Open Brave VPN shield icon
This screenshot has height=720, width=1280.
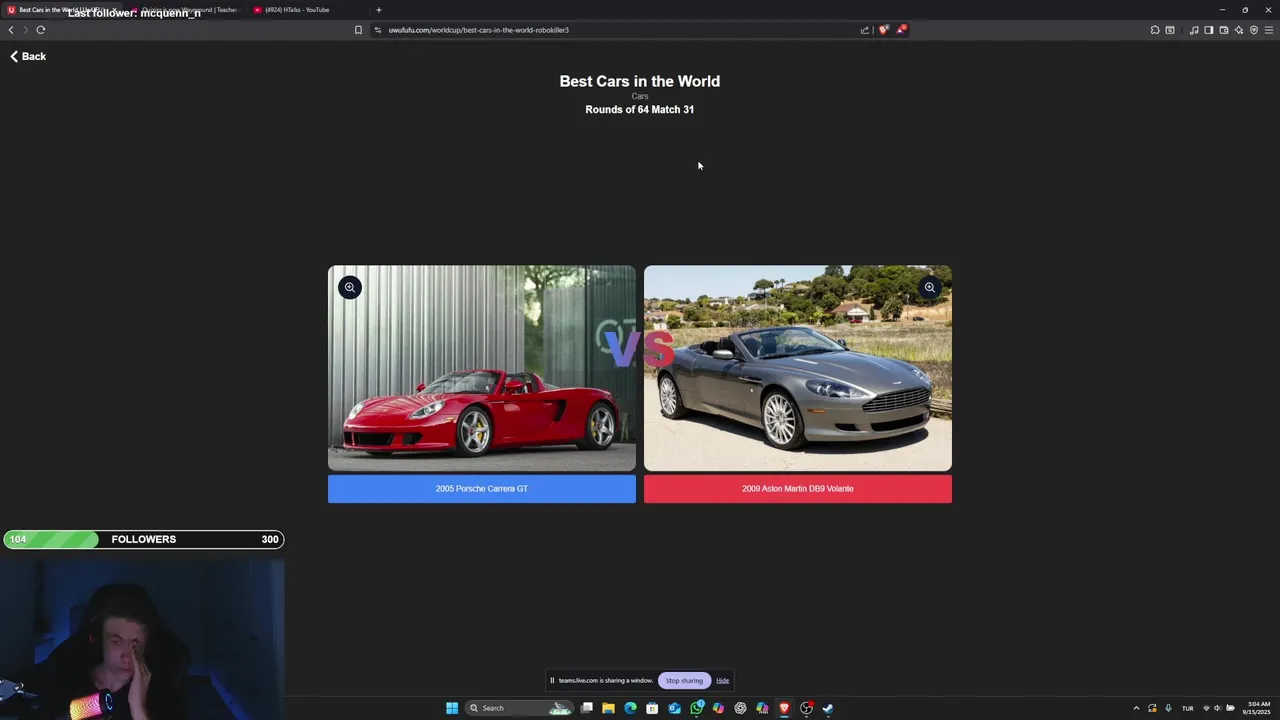pyautogui.click(x=1254, y=30)
